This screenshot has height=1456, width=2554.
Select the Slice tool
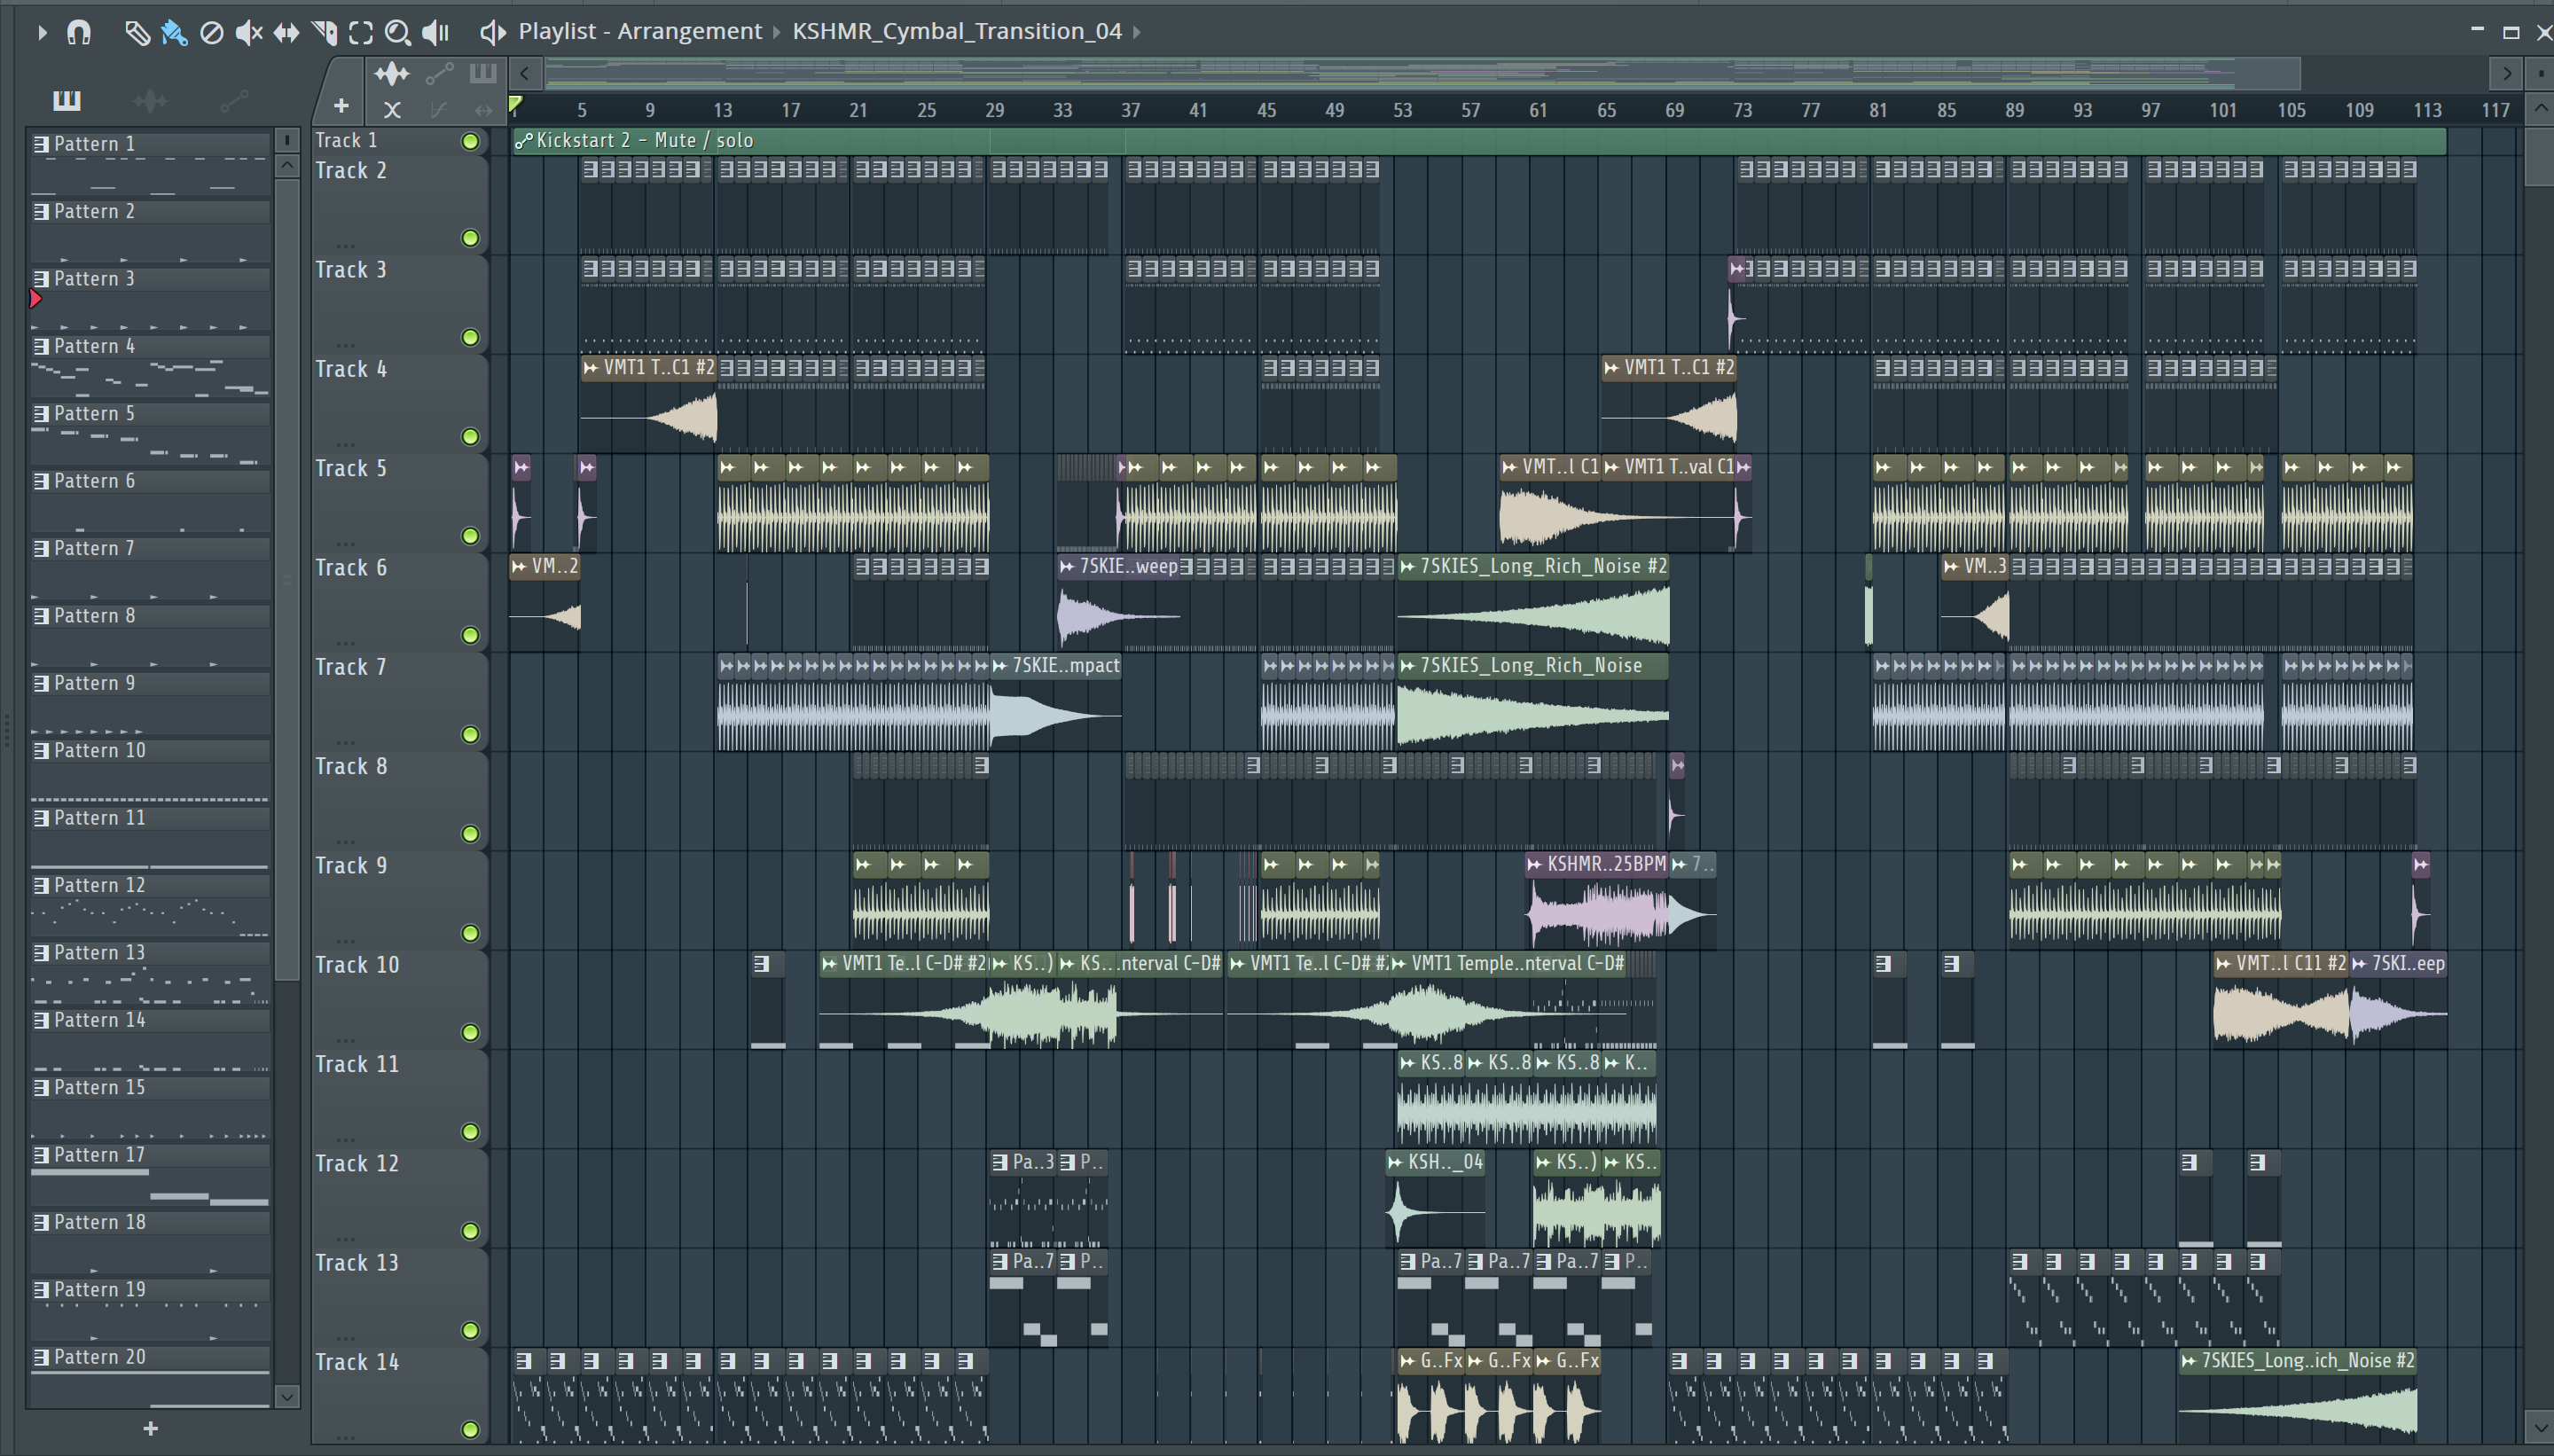[x=324, y=32]
